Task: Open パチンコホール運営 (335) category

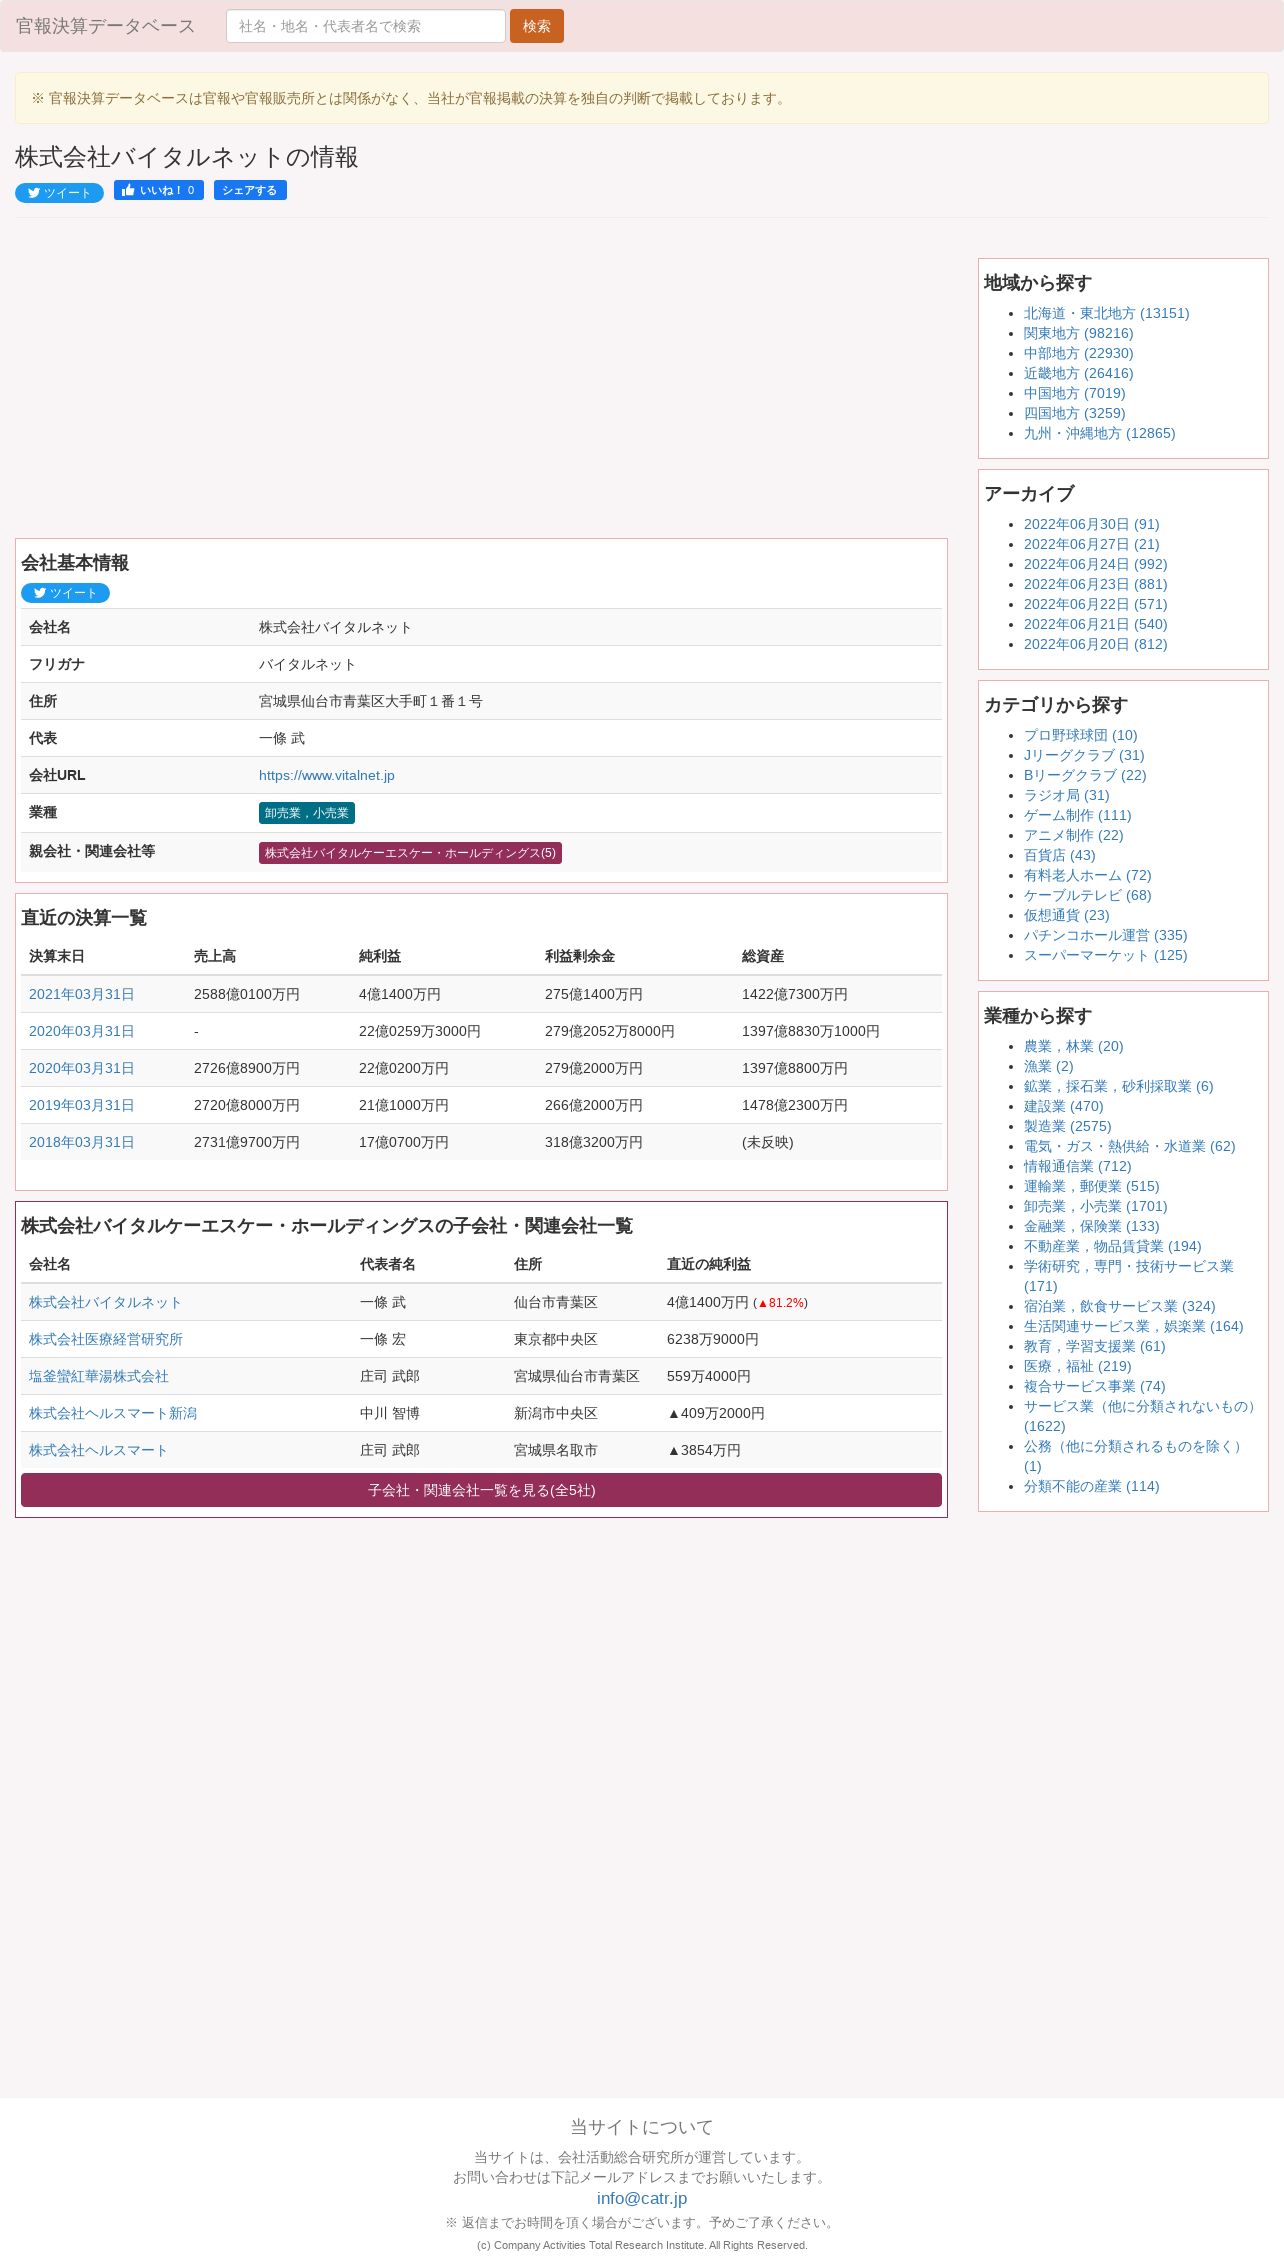Action: click(1105, 935)
